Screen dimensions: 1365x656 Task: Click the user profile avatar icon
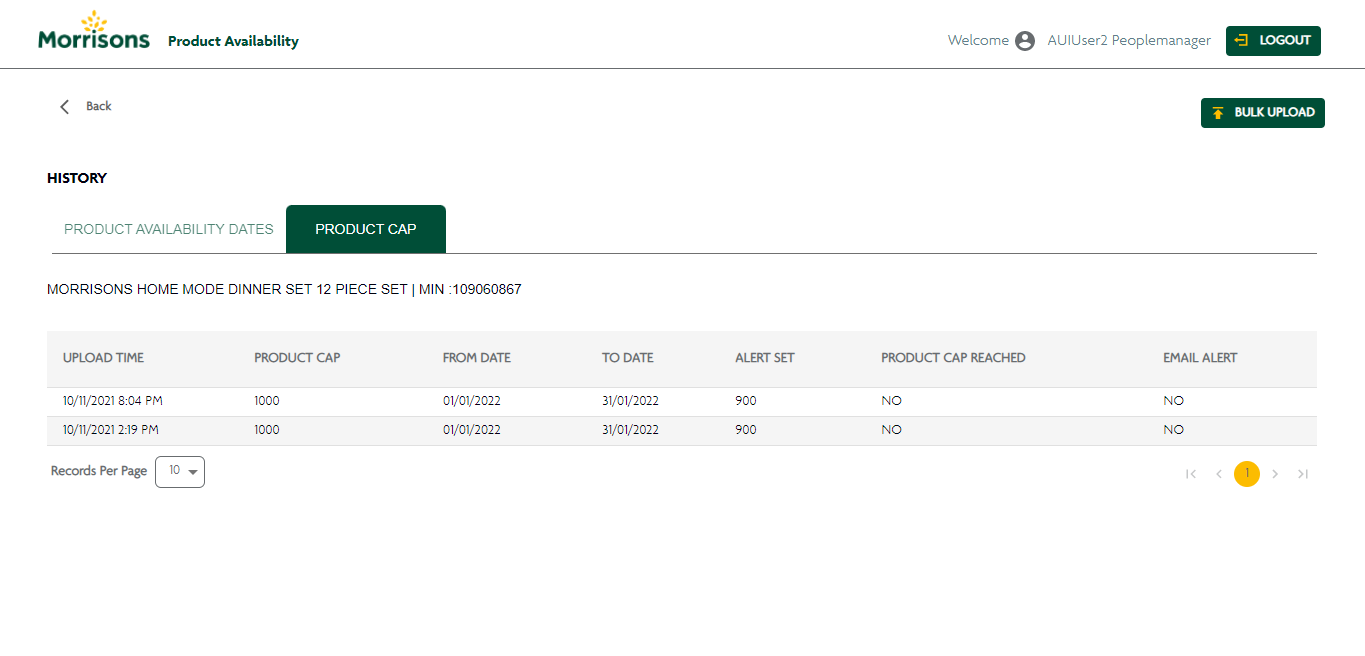pos(1025,41)
